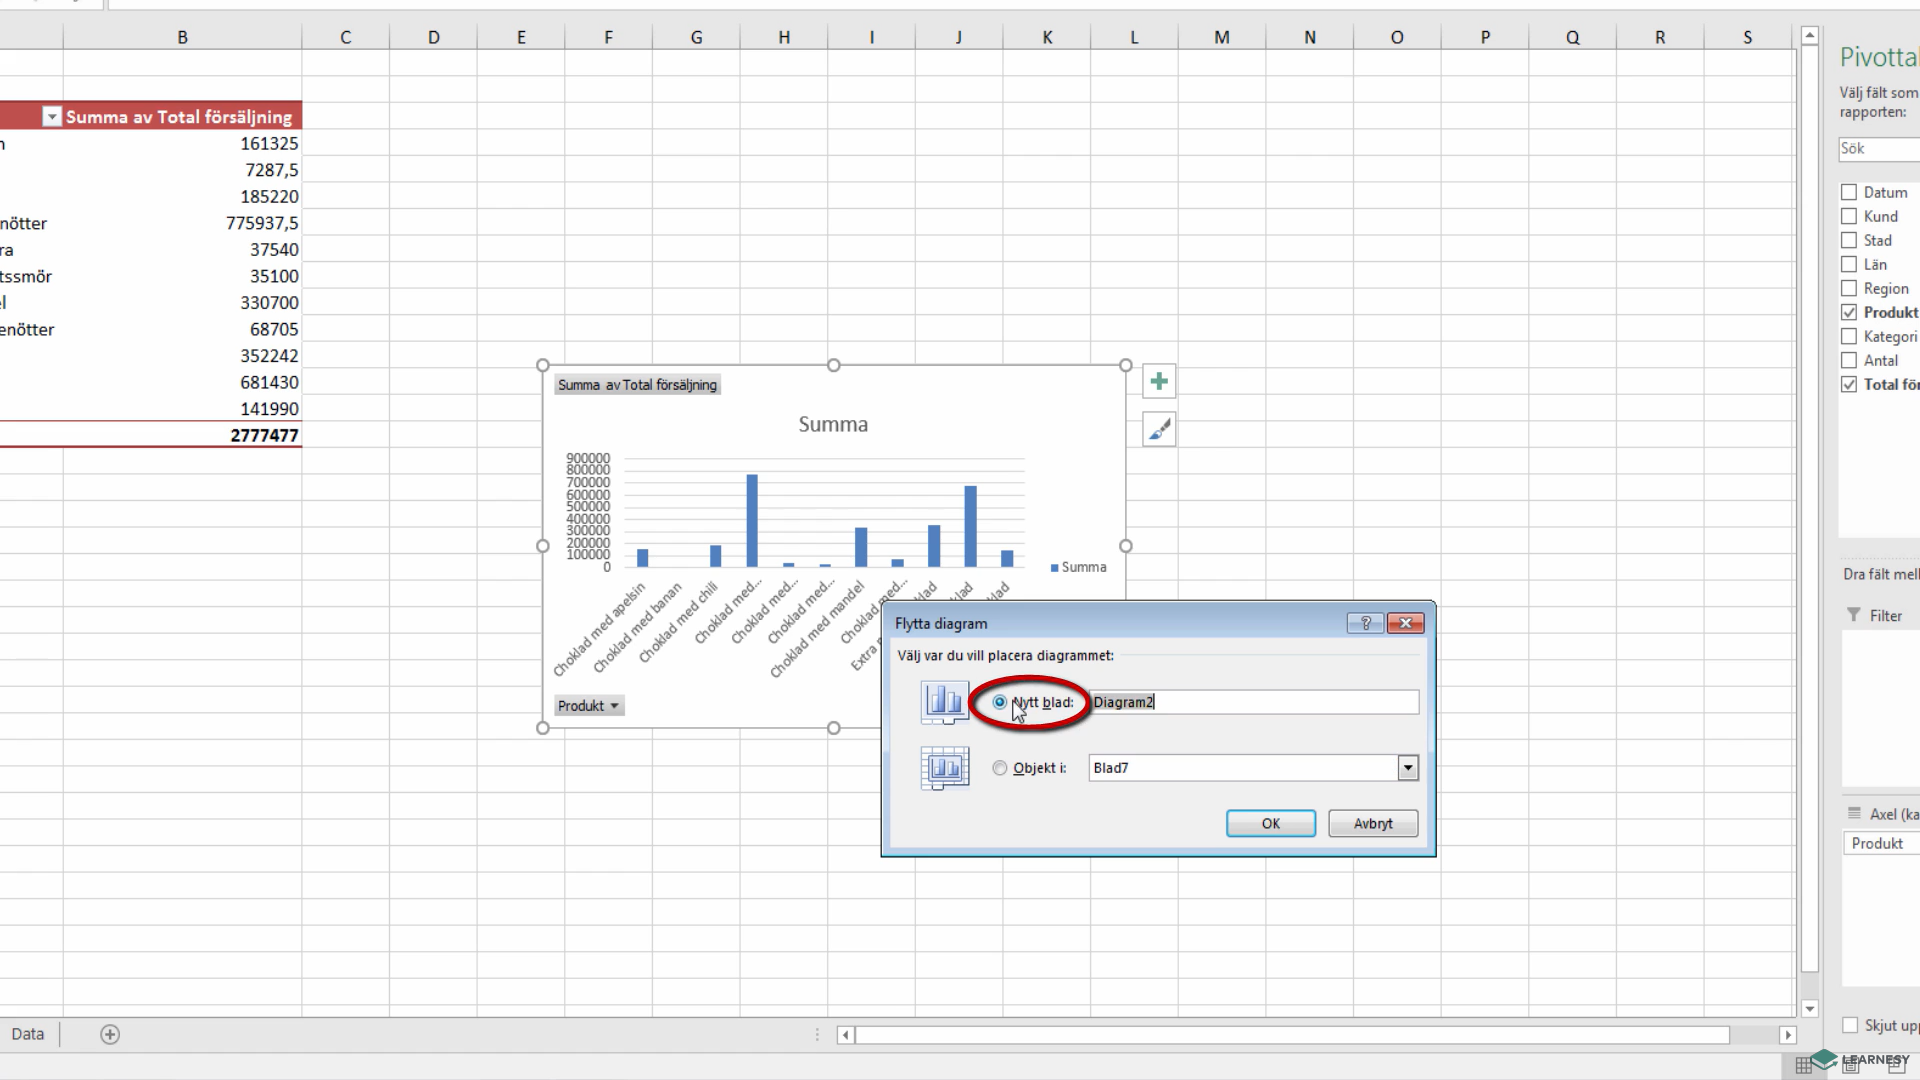This screenshot has width=1920, height=1080.
Task: Select the cell containing 161325
Action: 182,144
